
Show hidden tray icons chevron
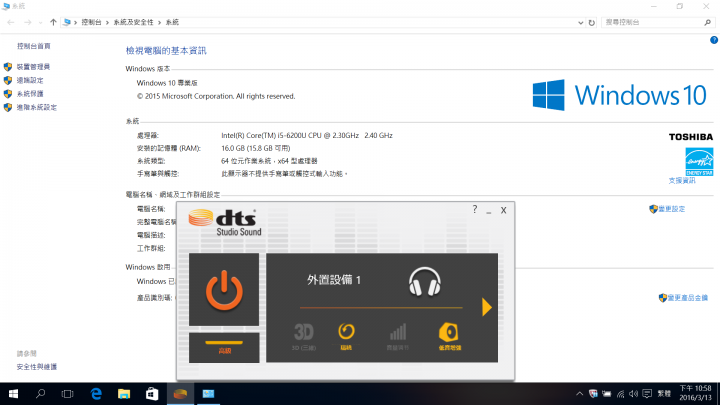click(x=579, y=394)
